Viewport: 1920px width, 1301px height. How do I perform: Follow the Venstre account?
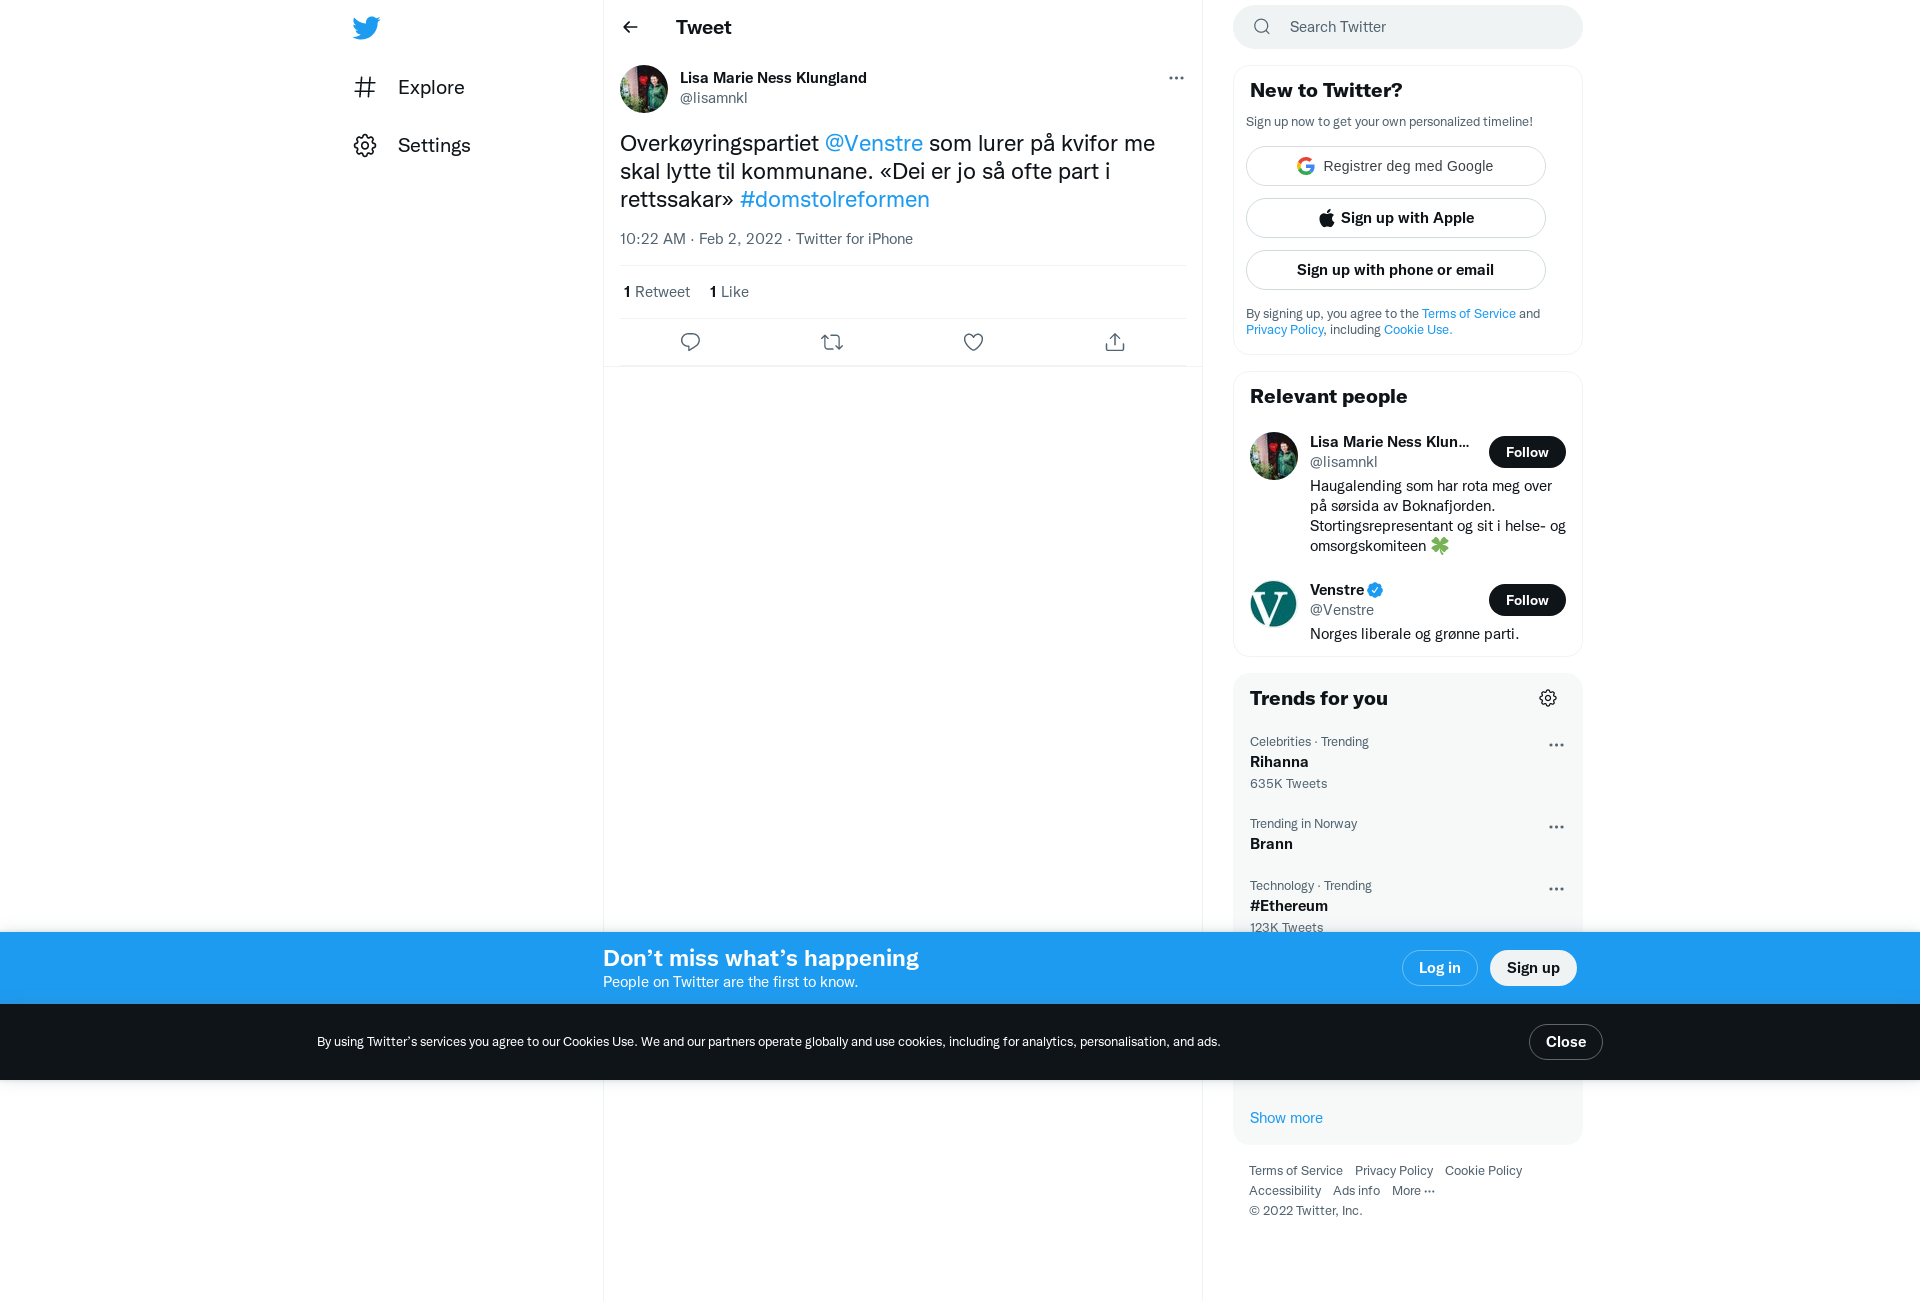[1527, 600]
